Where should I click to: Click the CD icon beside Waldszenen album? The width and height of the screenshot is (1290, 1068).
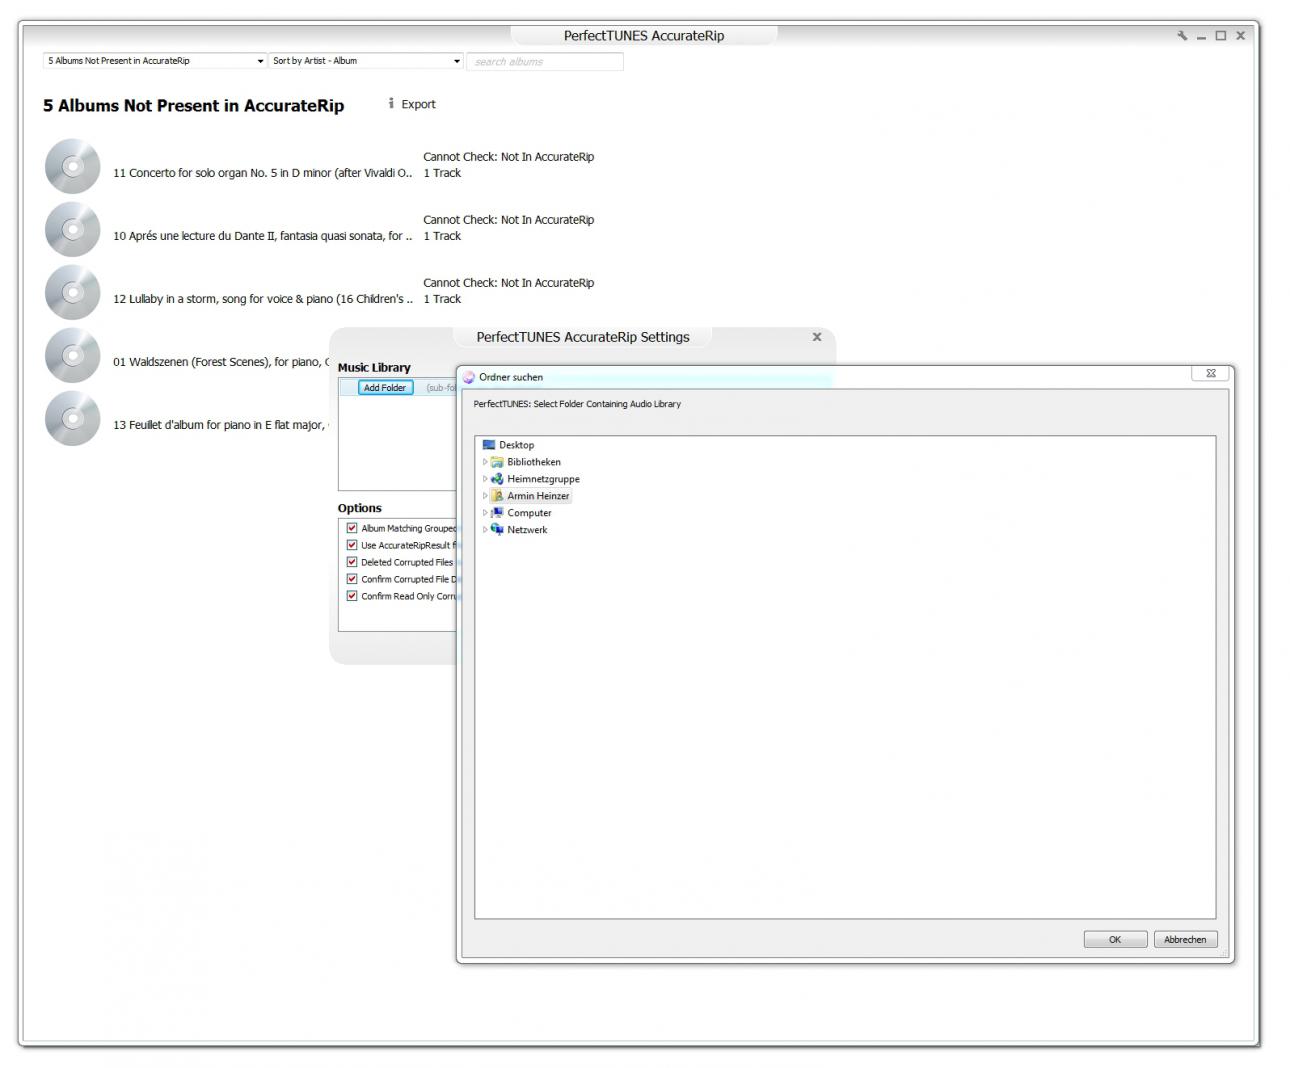pyautogui.click(x=73, y=355)
